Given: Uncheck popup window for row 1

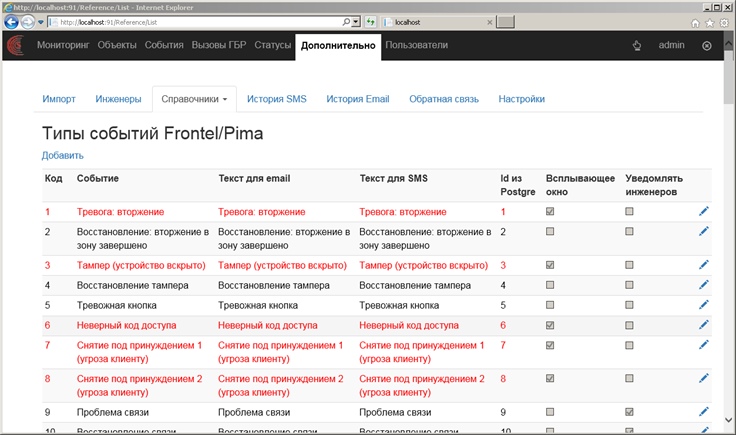Looking at the screenshot, I should pyautogui.click(x=550, y=211).
